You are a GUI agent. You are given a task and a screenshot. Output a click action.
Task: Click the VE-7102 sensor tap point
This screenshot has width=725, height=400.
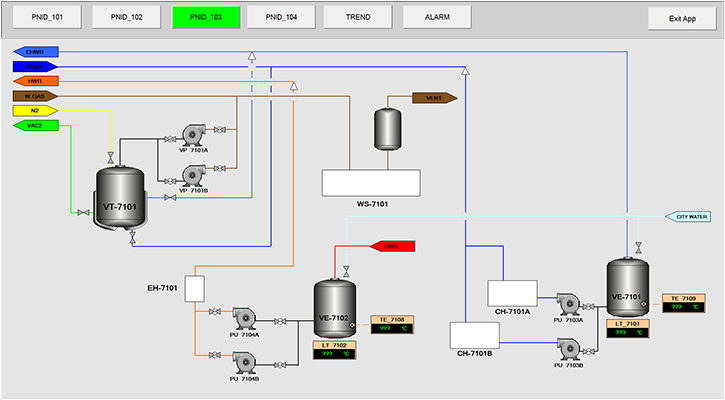tap(352, 325)
